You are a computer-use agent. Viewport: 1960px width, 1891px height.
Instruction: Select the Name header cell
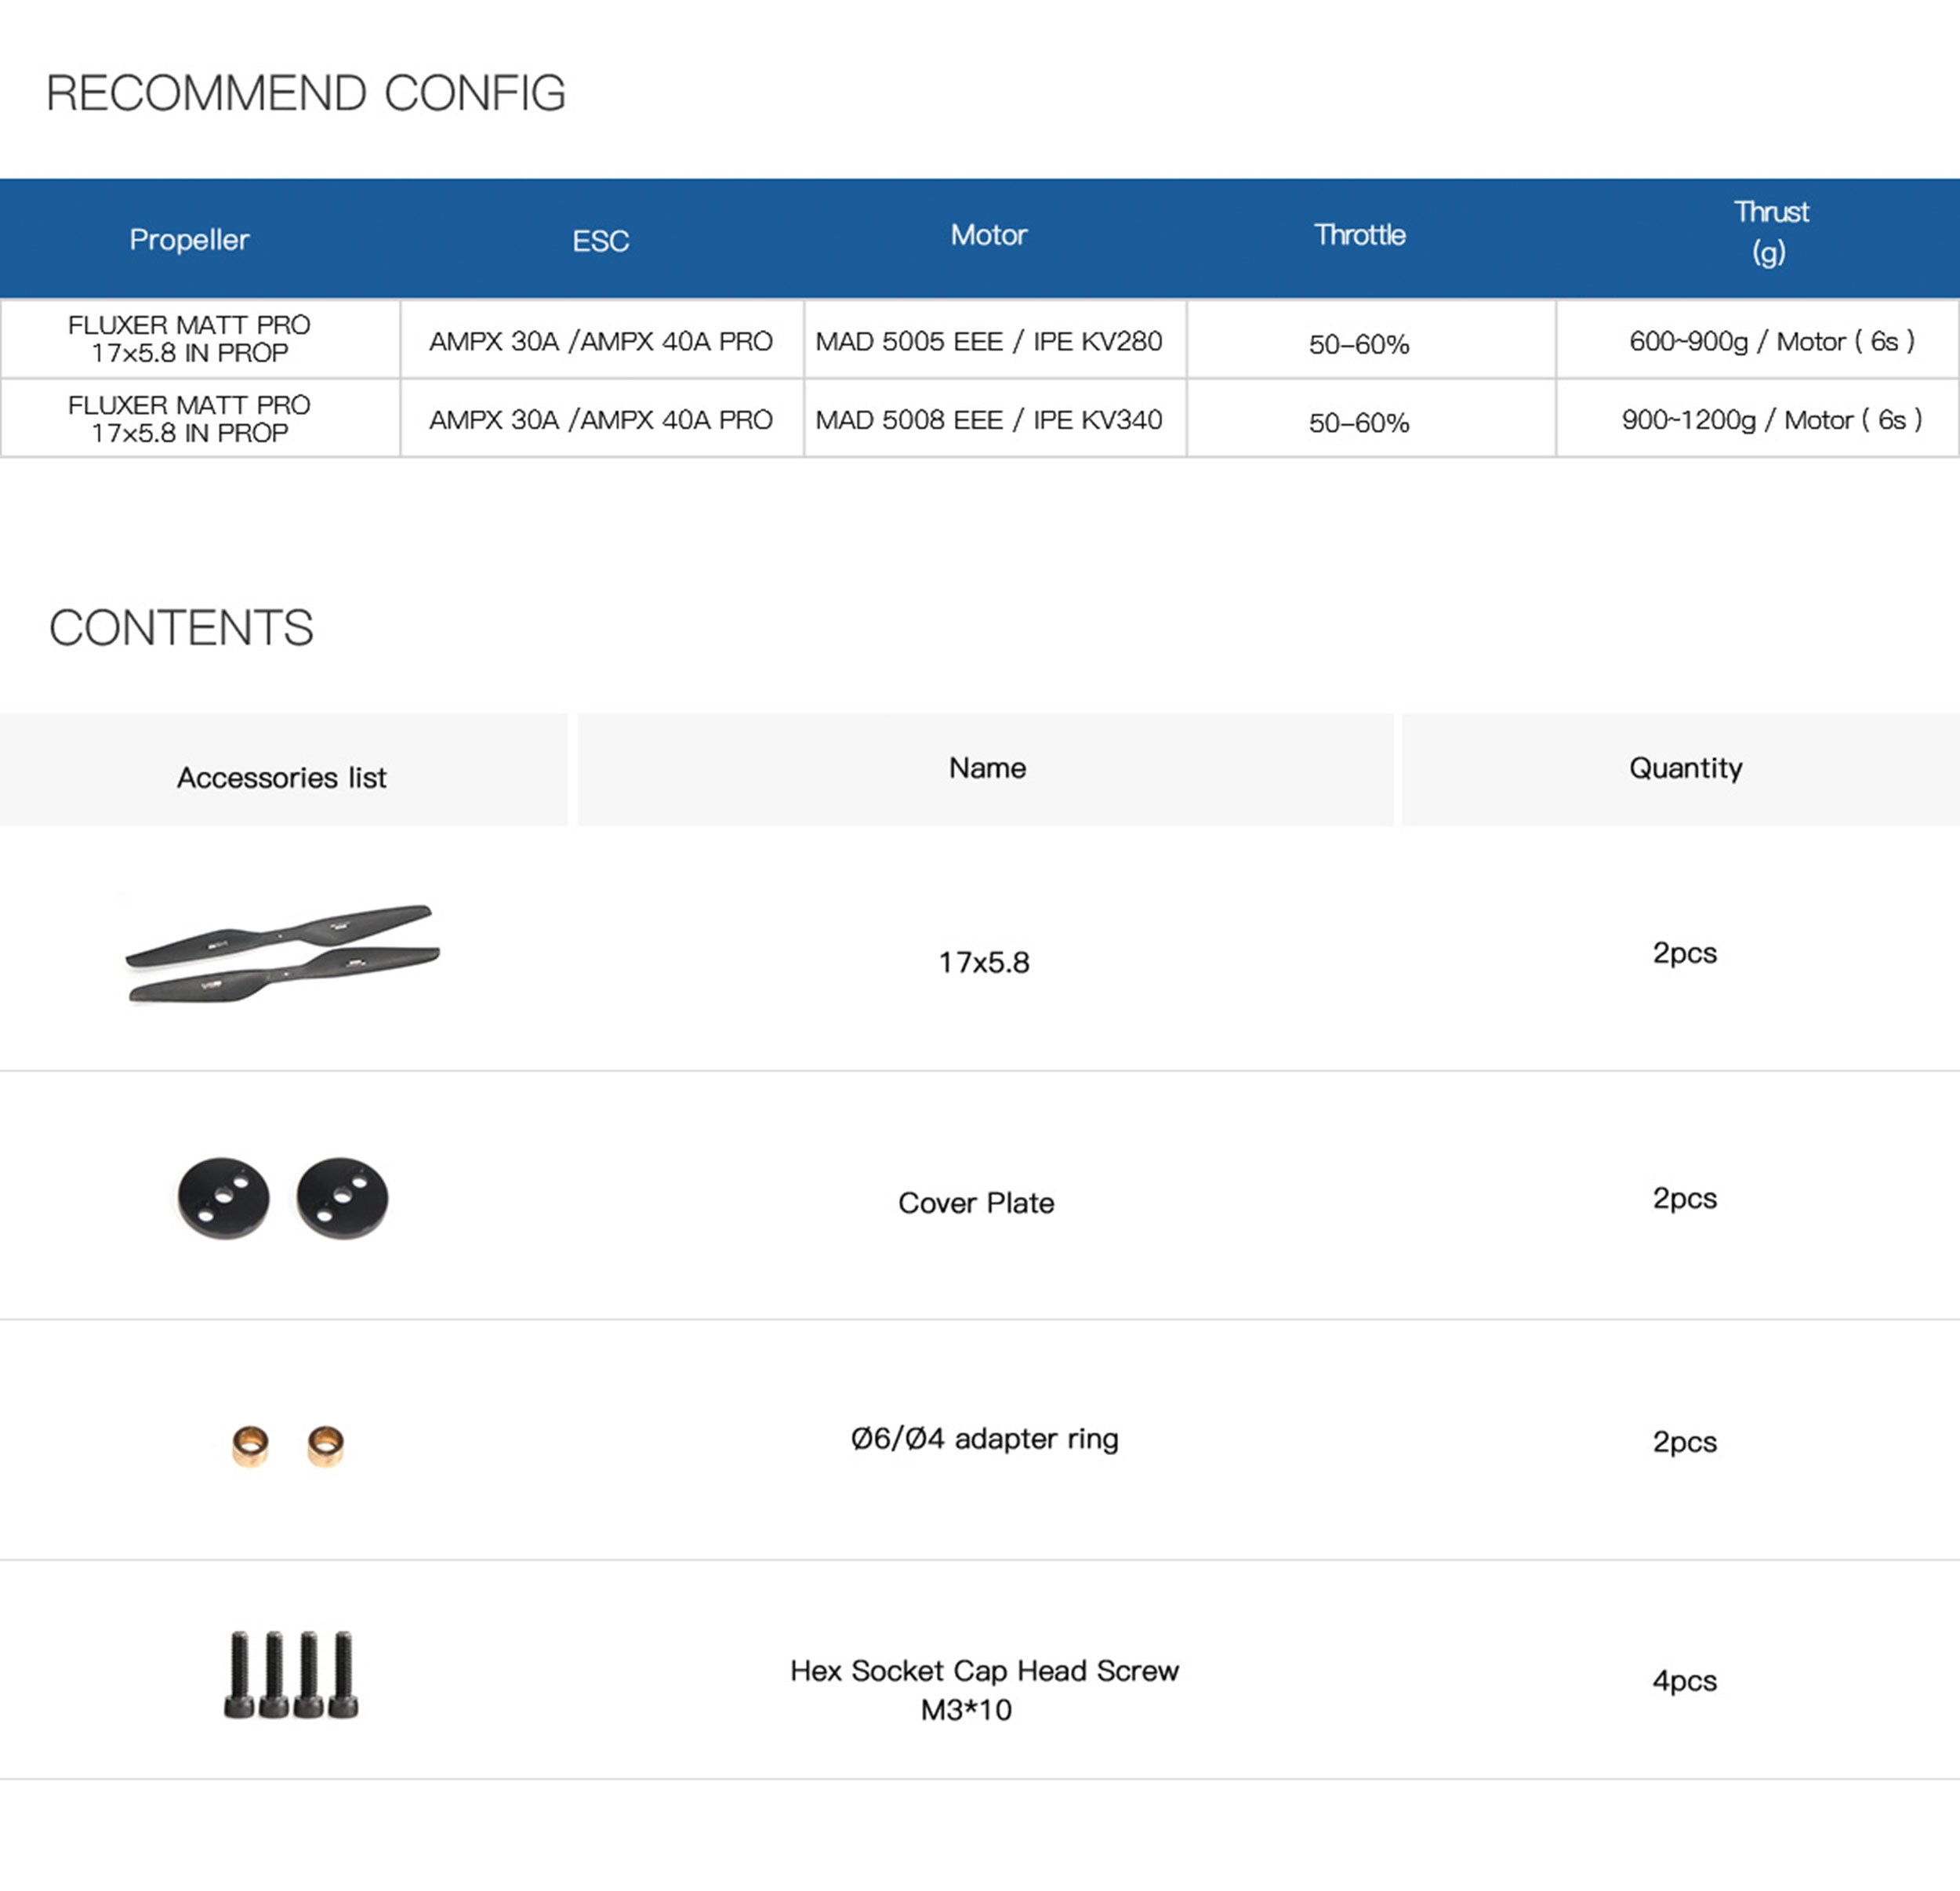pos(987,768)
